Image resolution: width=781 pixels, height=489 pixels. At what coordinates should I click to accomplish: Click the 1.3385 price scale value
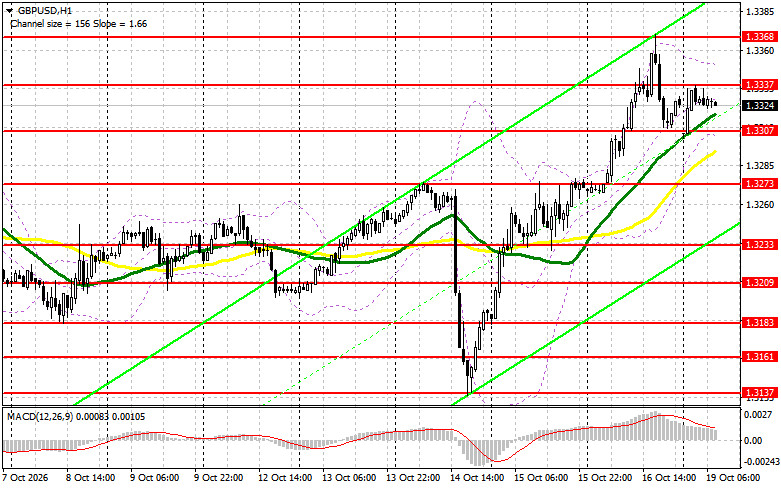[x=760, y=11]
